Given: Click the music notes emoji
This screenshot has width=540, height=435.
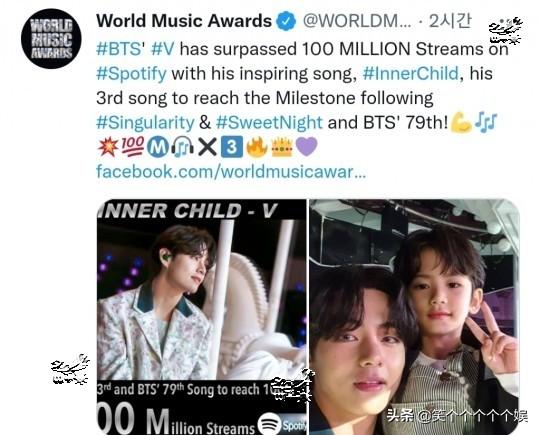Looking at the screenshot, I should (486, 123).
